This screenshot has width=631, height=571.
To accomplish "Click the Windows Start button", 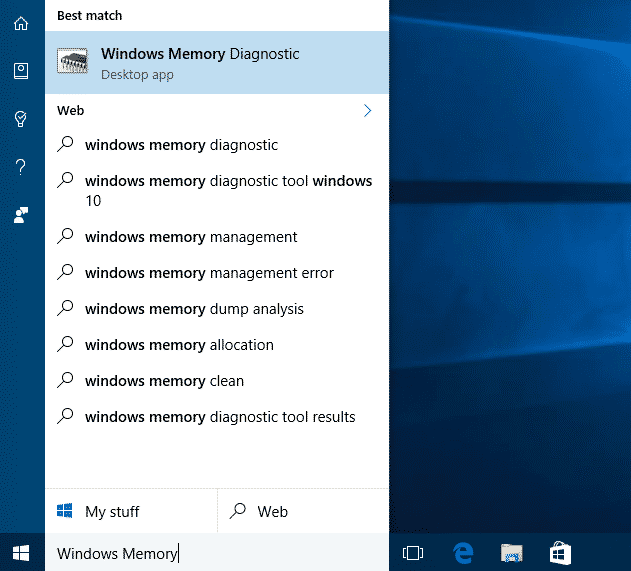I will click(x=21, y=553).
